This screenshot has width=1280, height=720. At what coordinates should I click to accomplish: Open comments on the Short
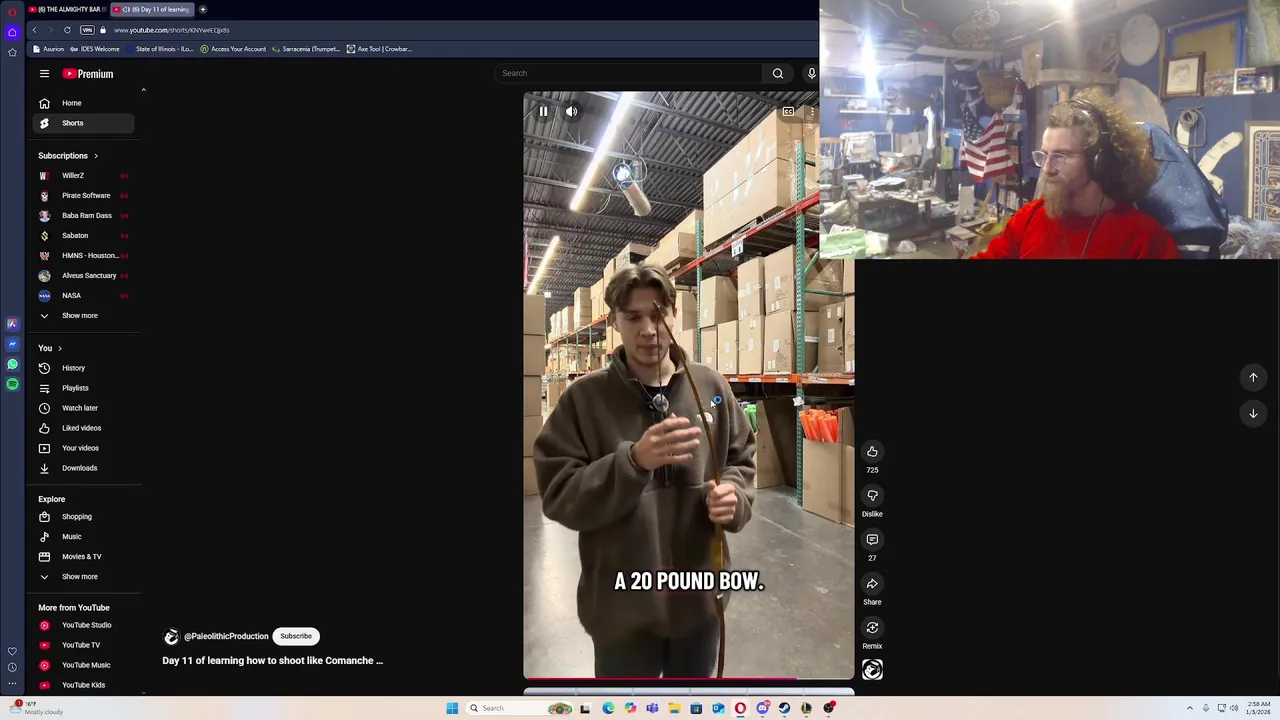pyautogui.click(x=872, y=540)
